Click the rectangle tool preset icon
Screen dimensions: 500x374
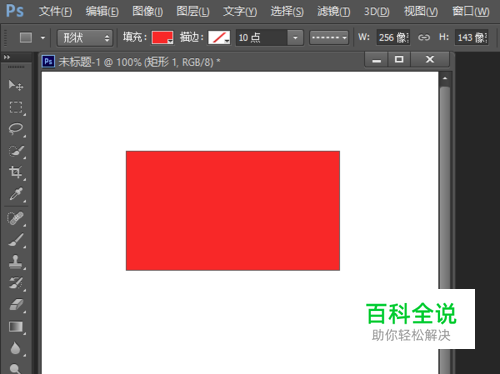click(x=26, y=37)
